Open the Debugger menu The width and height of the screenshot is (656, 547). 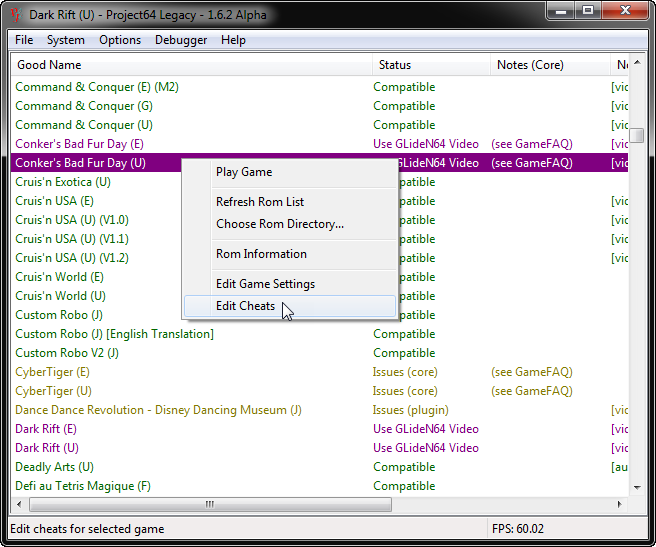(181, 40)
